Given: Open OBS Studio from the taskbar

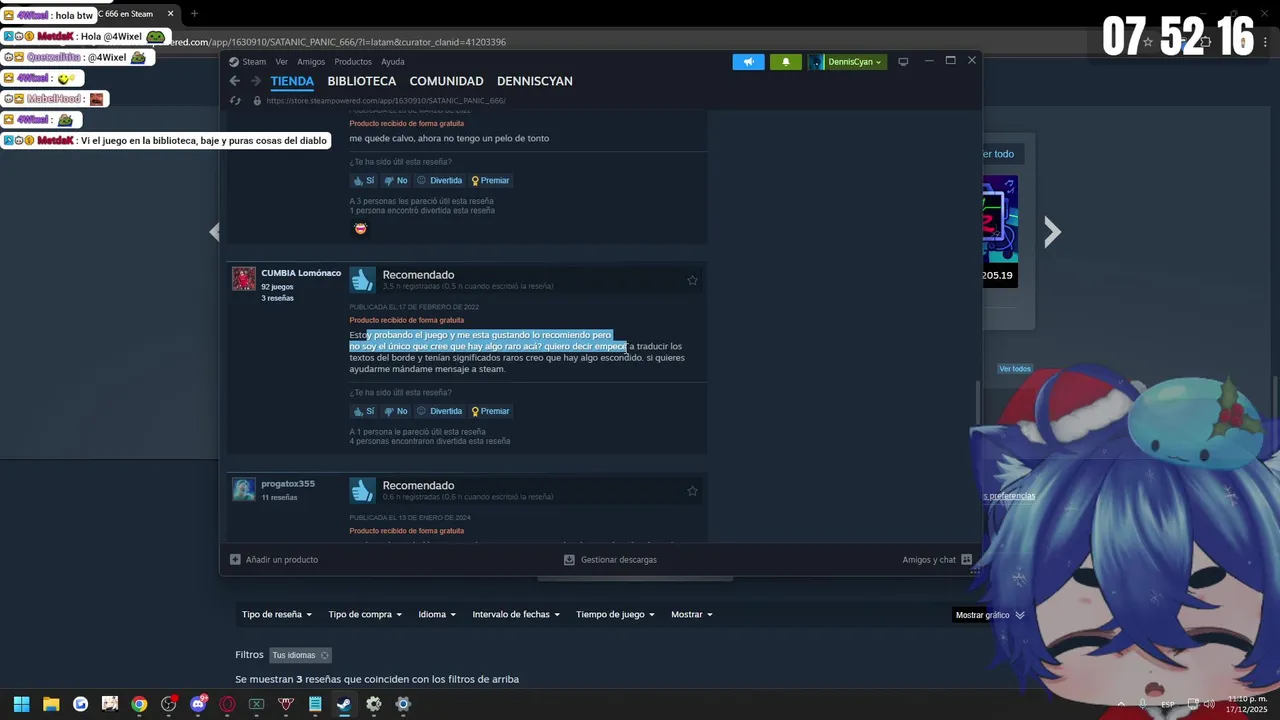Looking at the screenshot, I should point(168,704).
